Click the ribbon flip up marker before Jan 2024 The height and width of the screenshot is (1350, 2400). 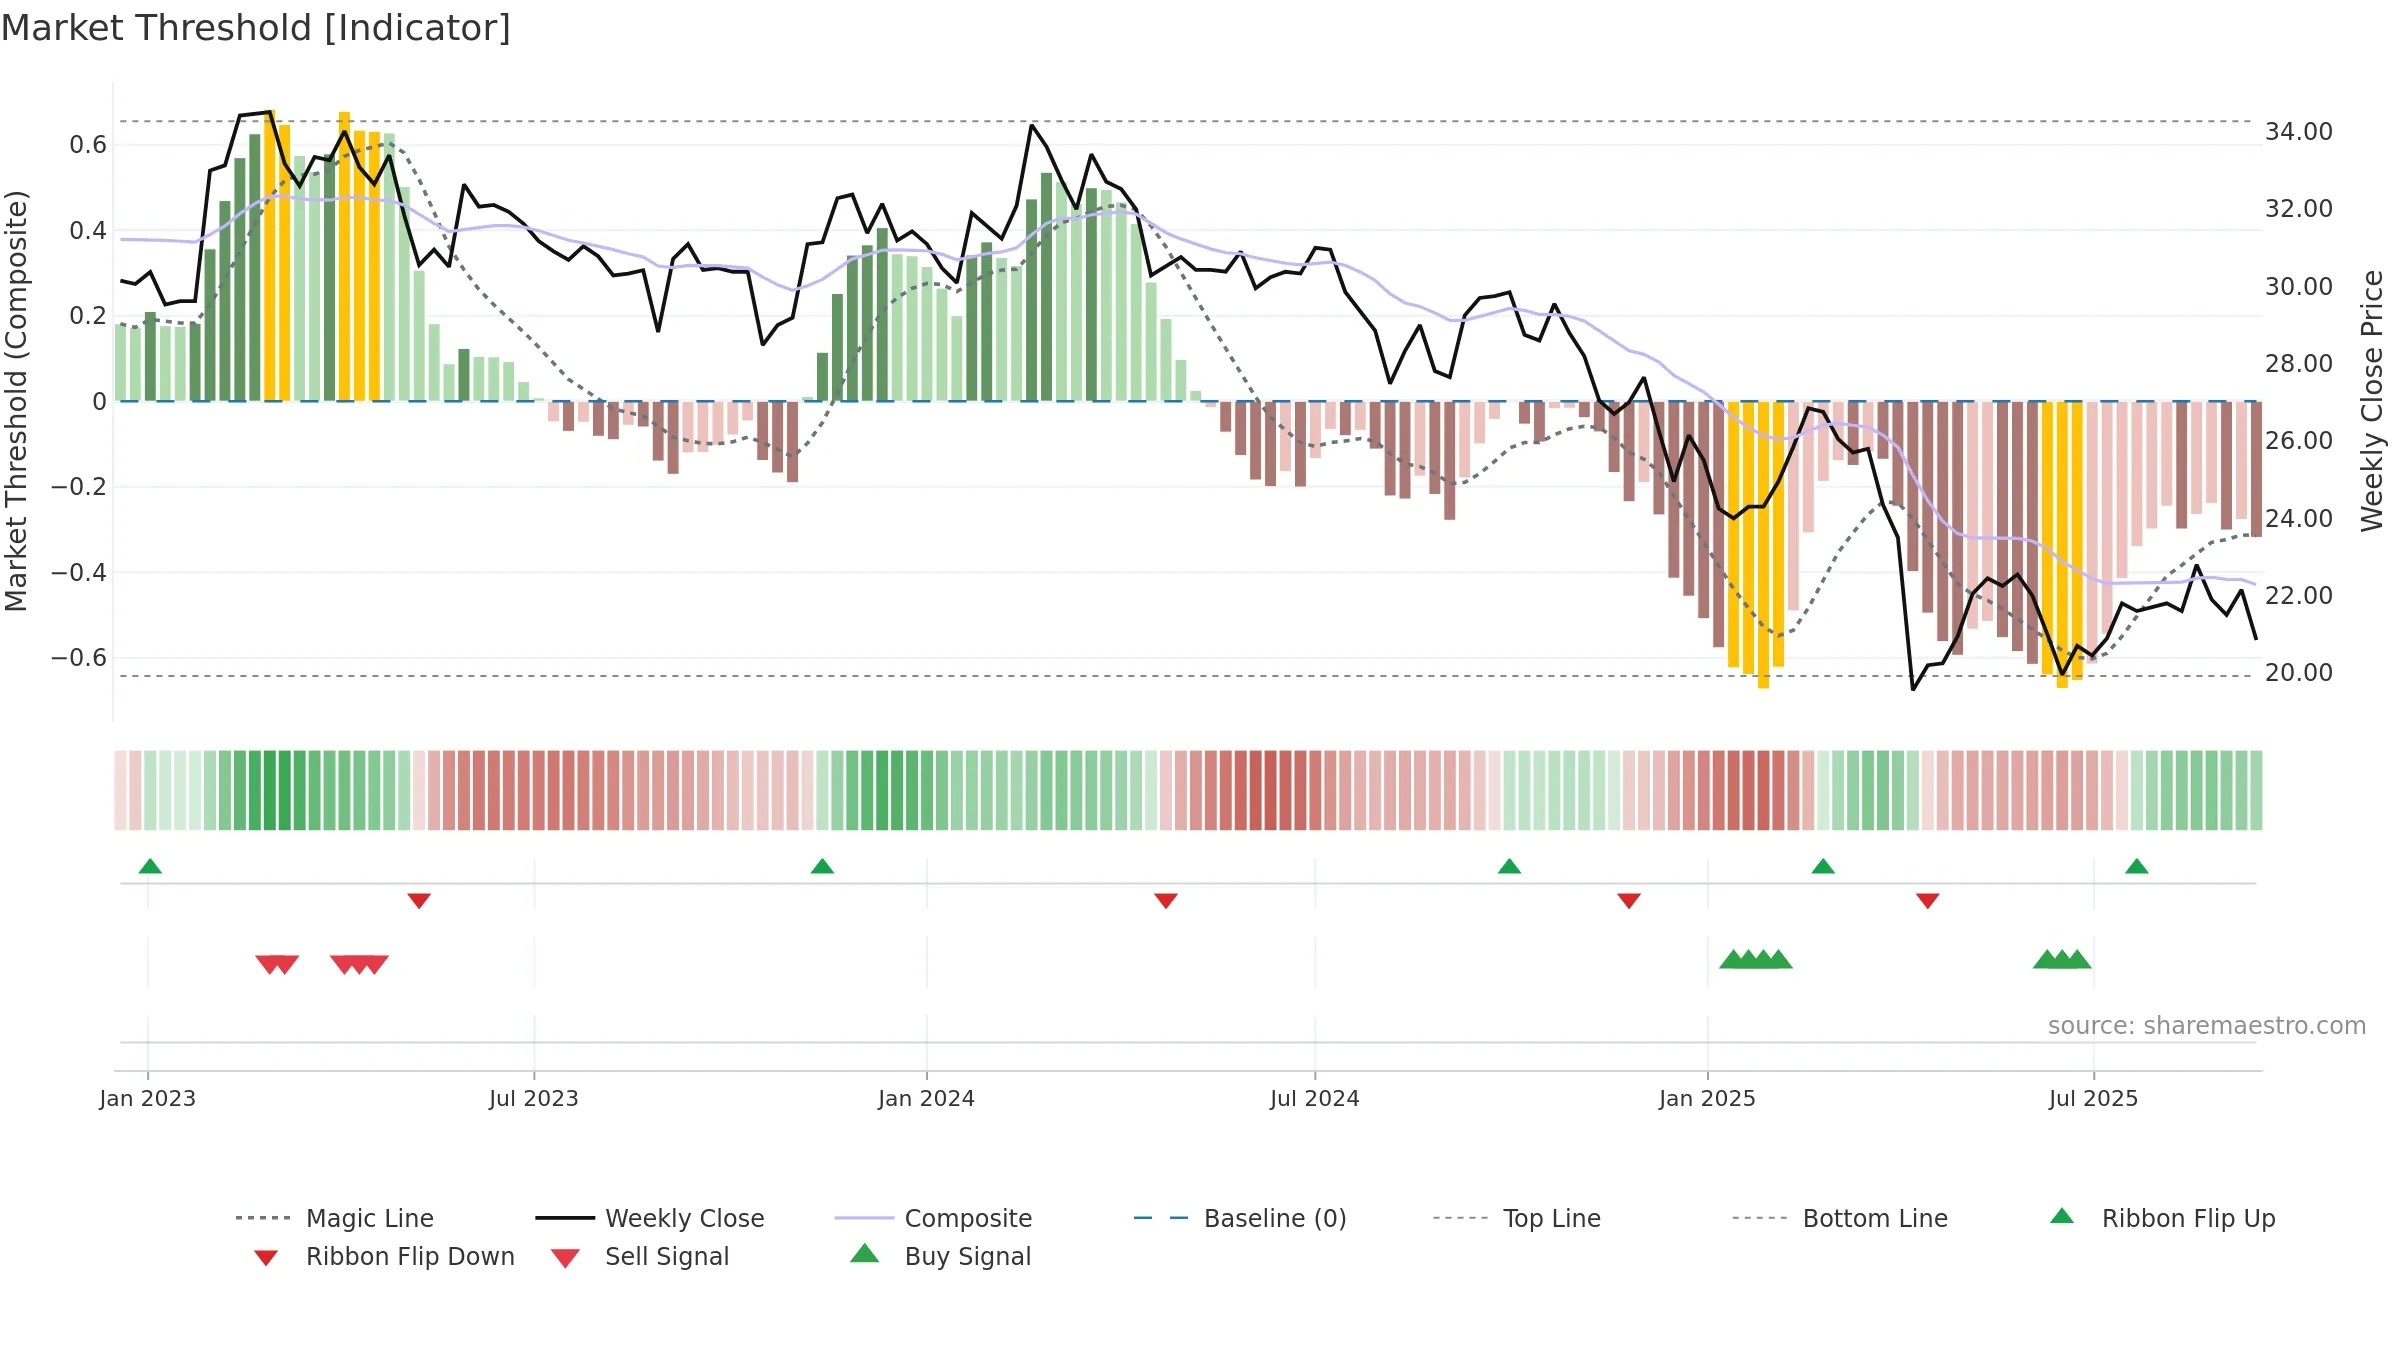pyautogui.click(x=822, y=866)
